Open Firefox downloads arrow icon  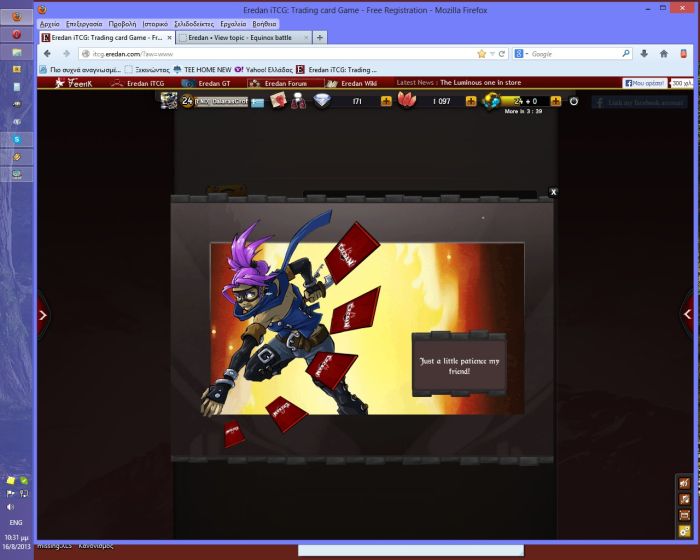[644, 54]
